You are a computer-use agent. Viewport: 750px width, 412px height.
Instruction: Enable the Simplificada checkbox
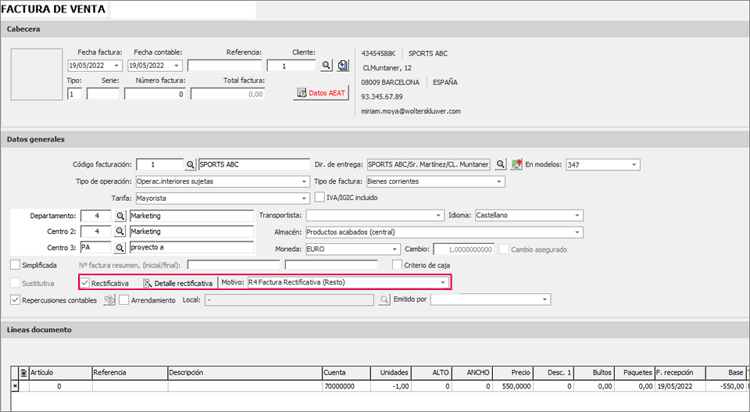coord(15,265)
